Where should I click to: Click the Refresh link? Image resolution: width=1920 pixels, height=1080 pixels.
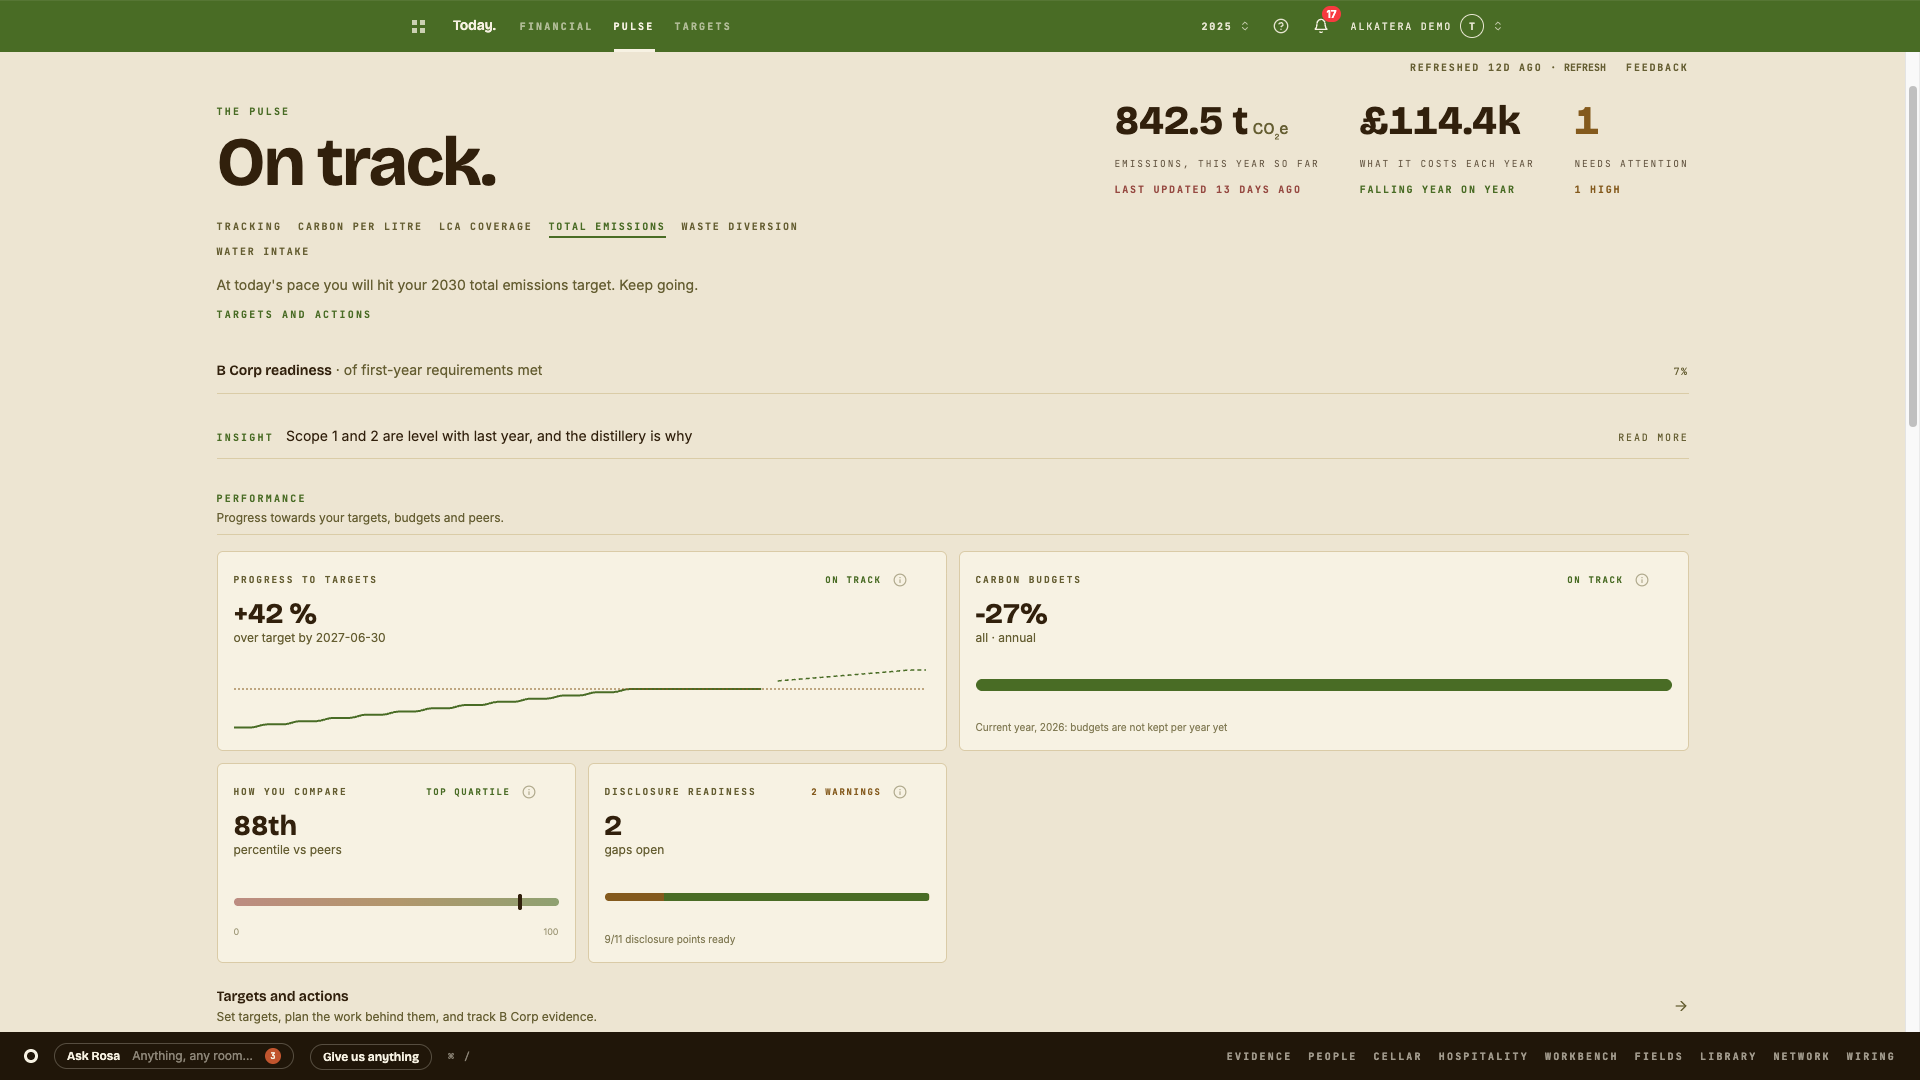click(x=1585, y=68)
